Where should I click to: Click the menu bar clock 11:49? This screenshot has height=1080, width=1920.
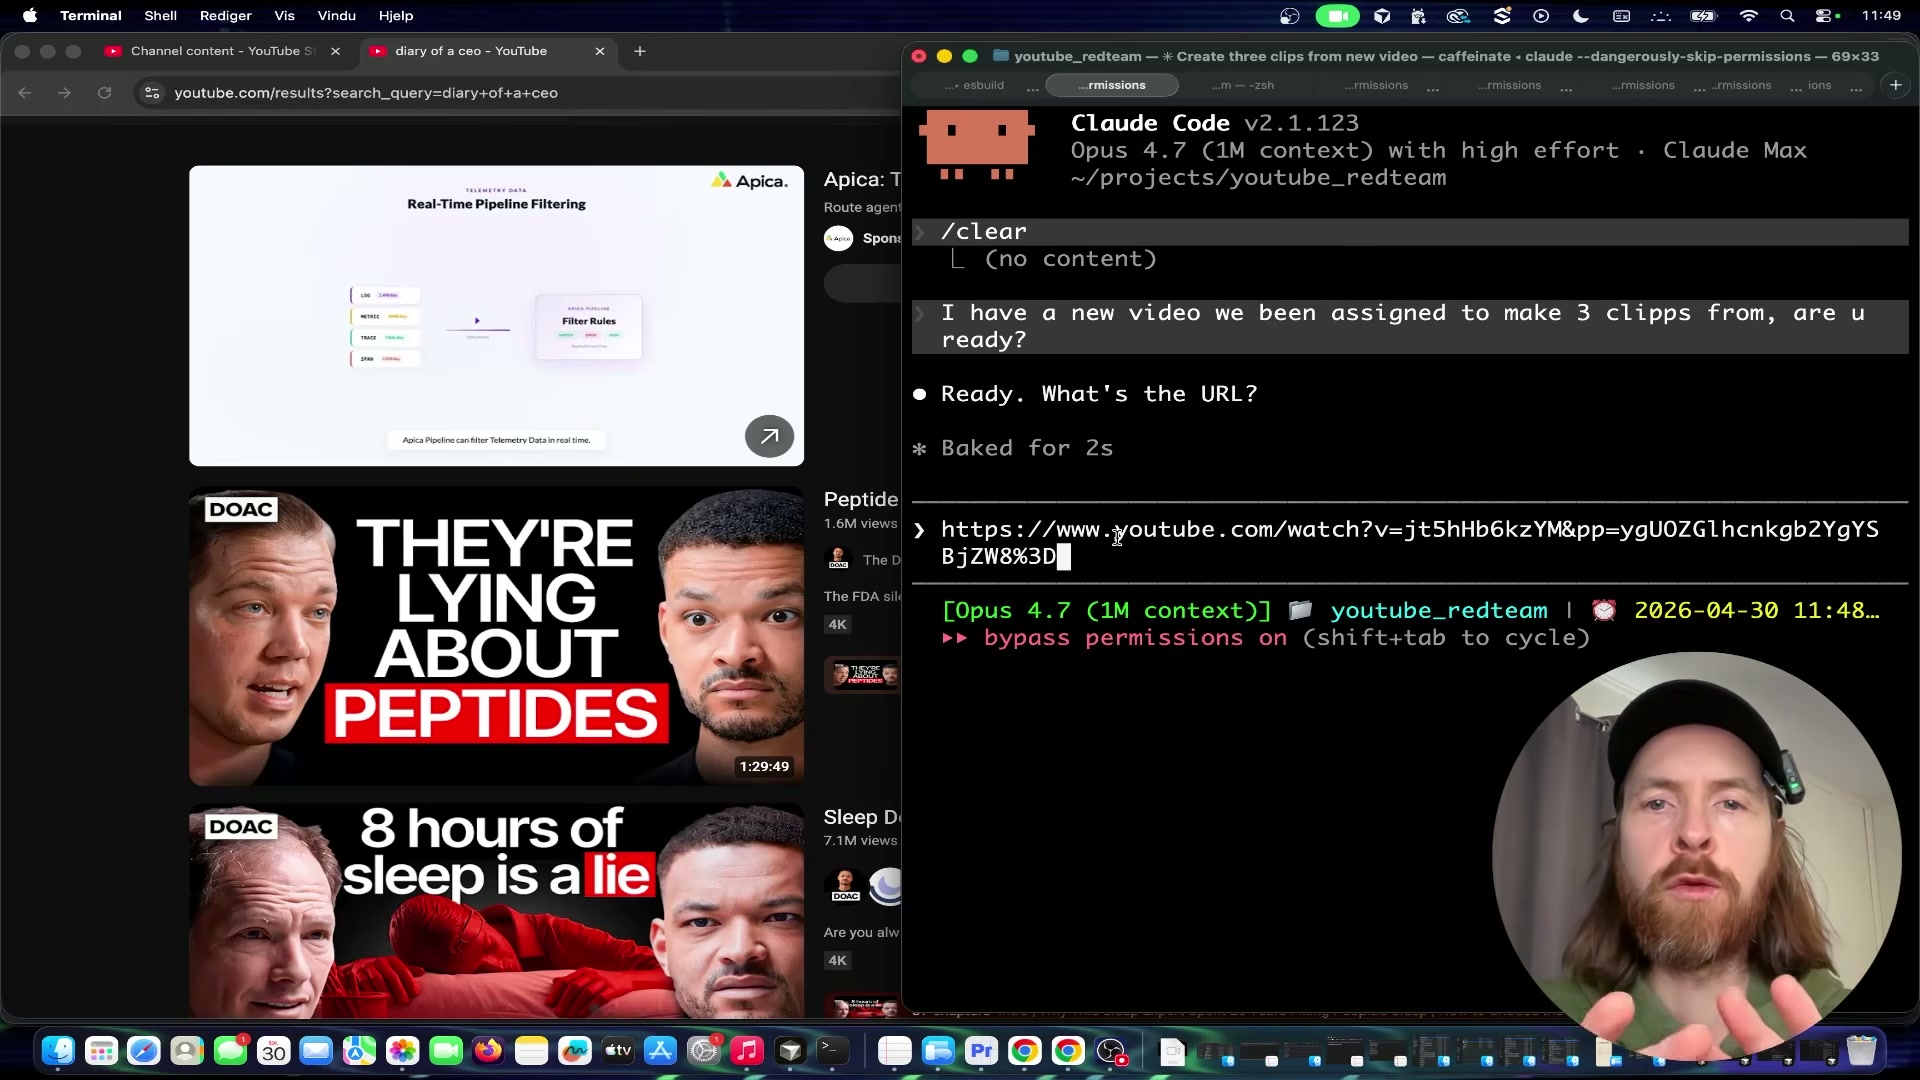click(1881, 15)
